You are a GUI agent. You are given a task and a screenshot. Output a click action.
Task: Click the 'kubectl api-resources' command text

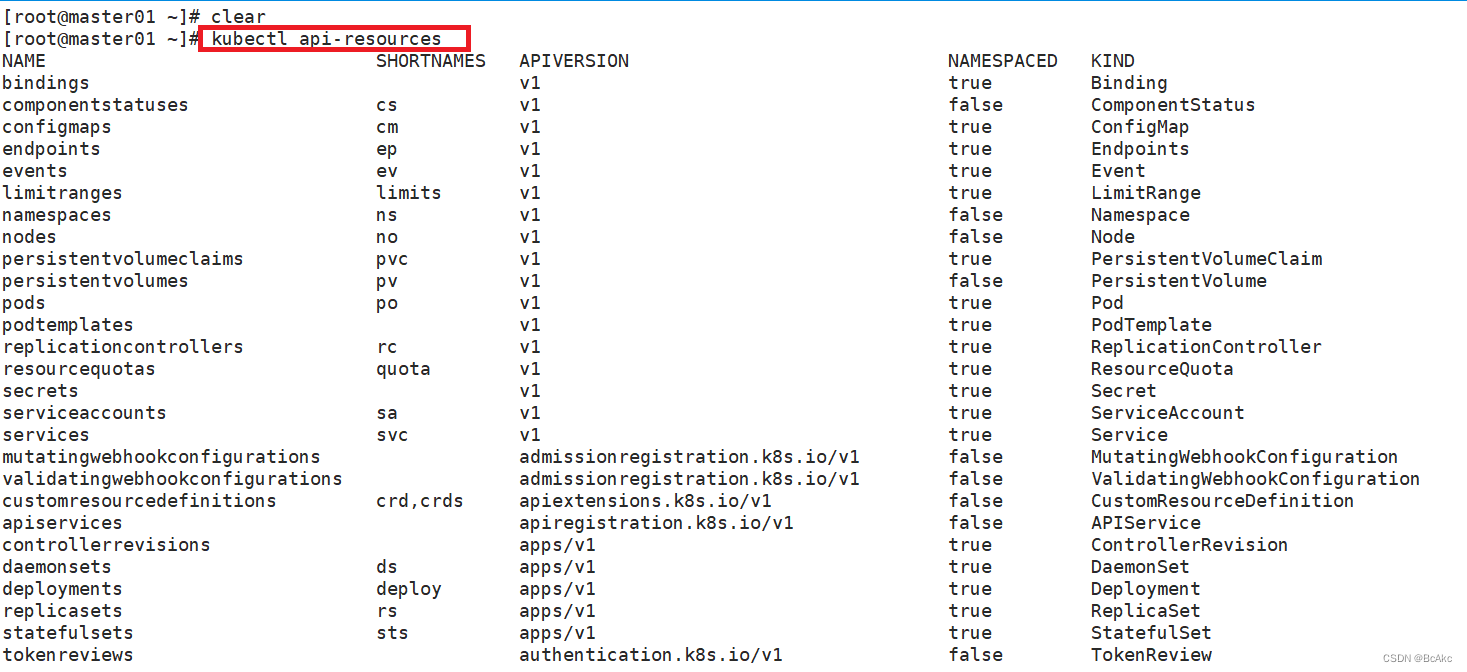point(326,39)
